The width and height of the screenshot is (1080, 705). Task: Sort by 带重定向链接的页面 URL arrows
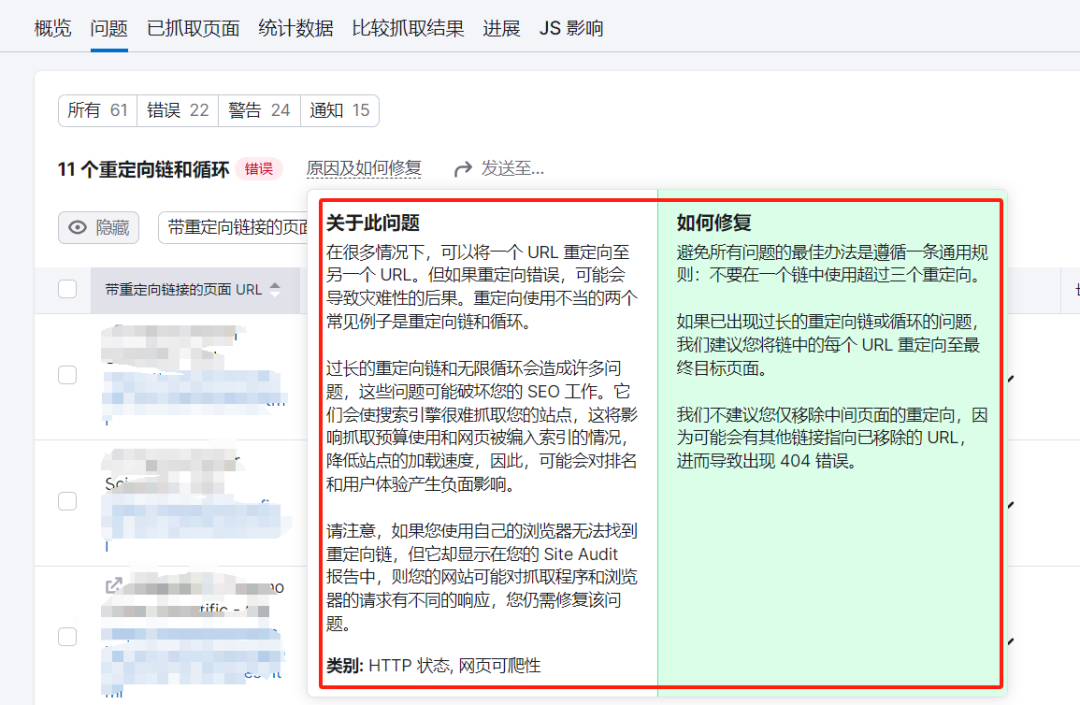pyautogui.click(x=275, y=289)
